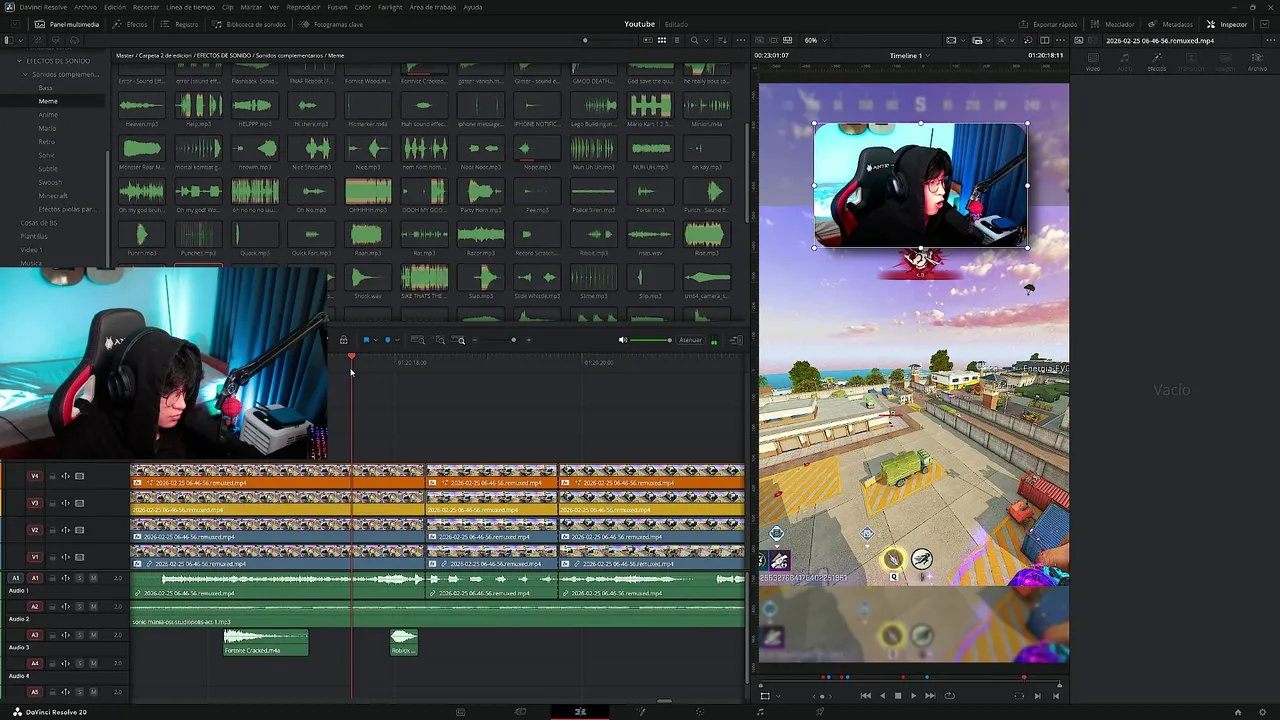
Task: Toggle loop playback in viewer
Action: pos(949,696)
